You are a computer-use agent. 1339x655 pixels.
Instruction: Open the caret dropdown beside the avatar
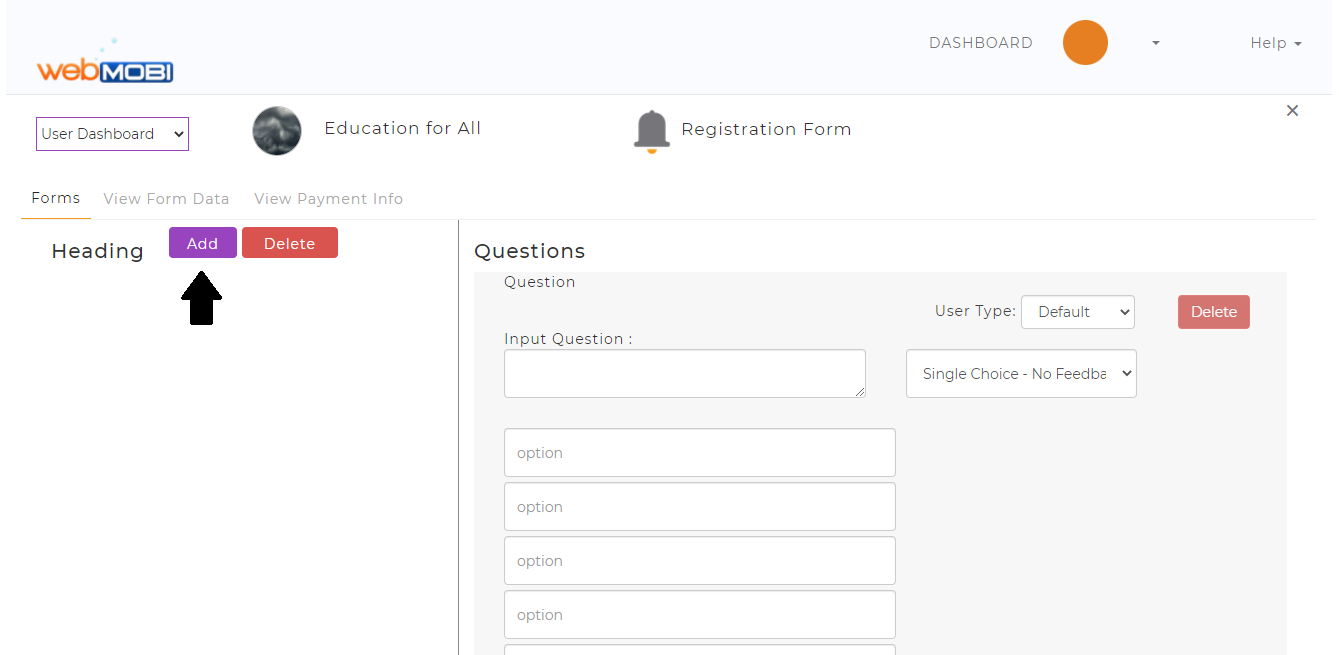click(1156, 43)
